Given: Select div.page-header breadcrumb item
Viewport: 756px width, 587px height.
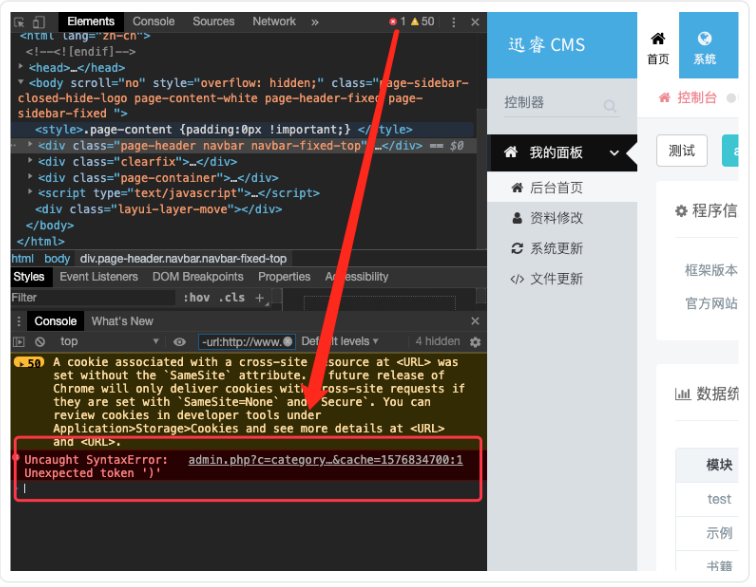Looking at the screenshot, I should tap(184, 260).
